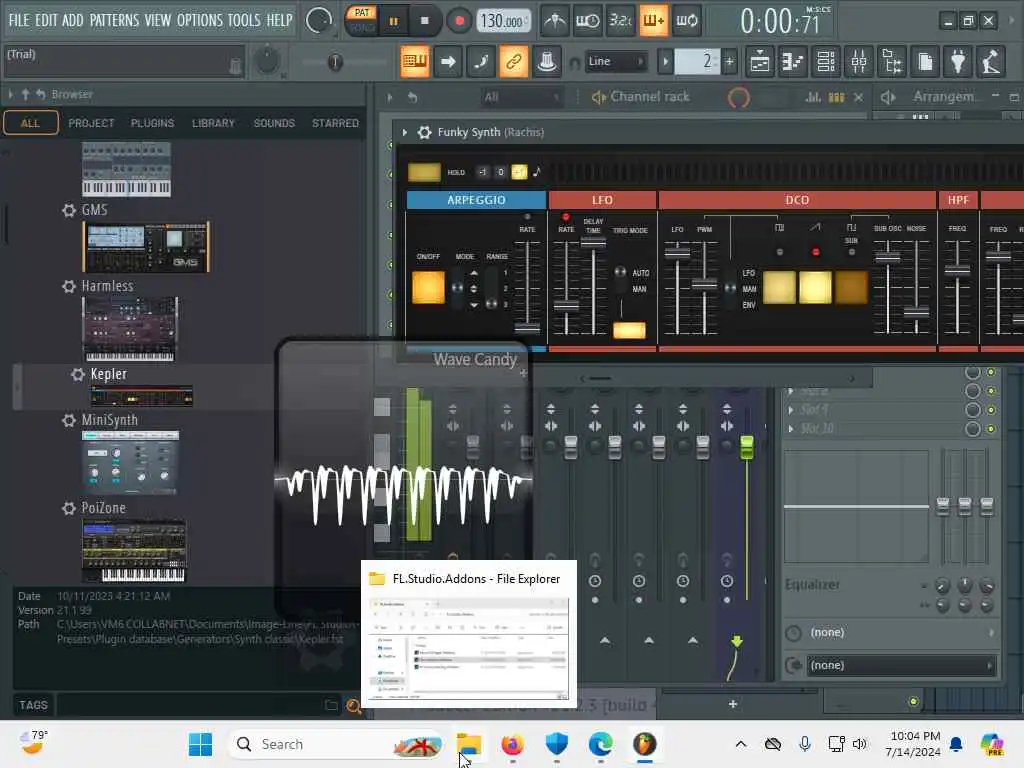Select PoiZone plugin in browser
Screen dimensions: 1024x768
click(103, 507)
